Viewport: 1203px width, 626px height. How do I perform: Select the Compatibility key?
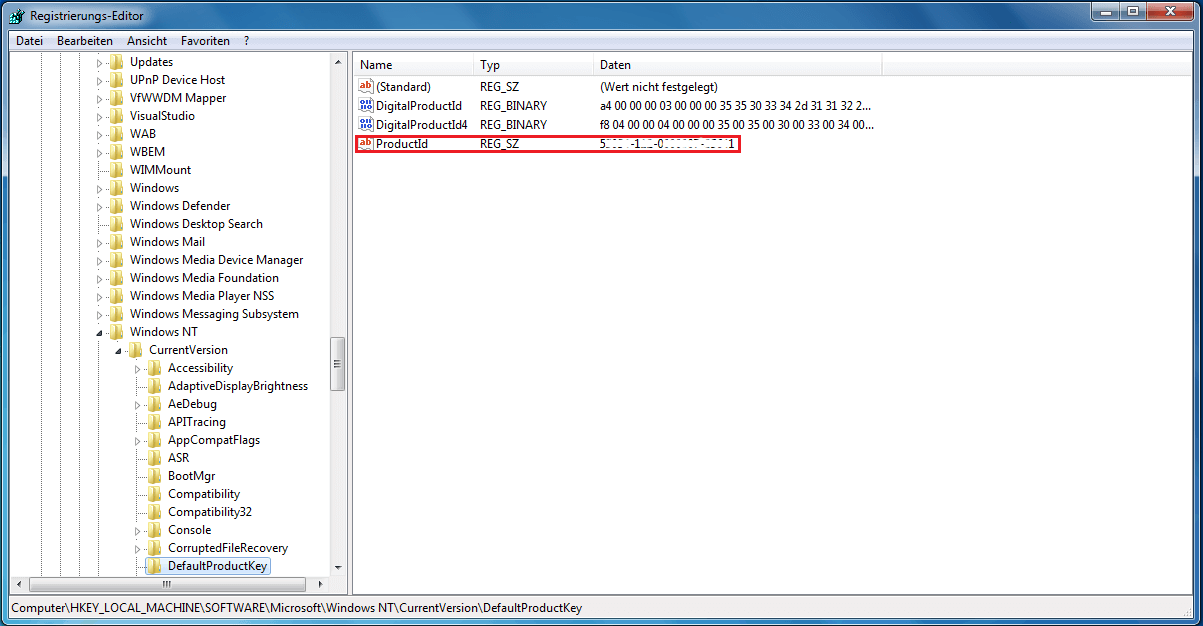point(204,494)
